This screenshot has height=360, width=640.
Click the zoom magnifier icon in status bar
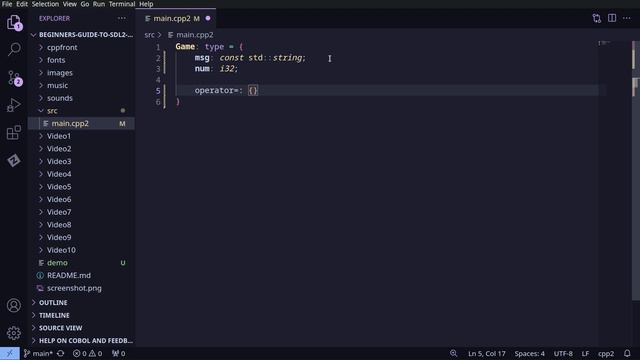[x=453, y=353]
